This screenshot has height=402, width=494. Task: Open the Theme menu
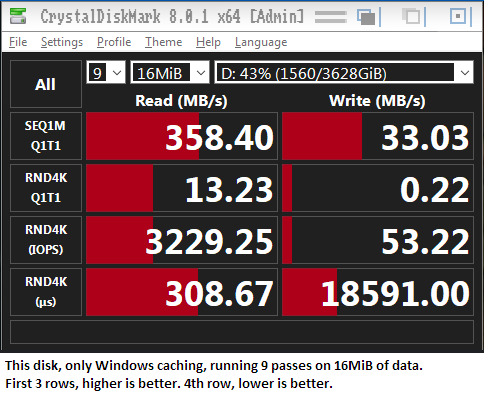pos(163,42)
